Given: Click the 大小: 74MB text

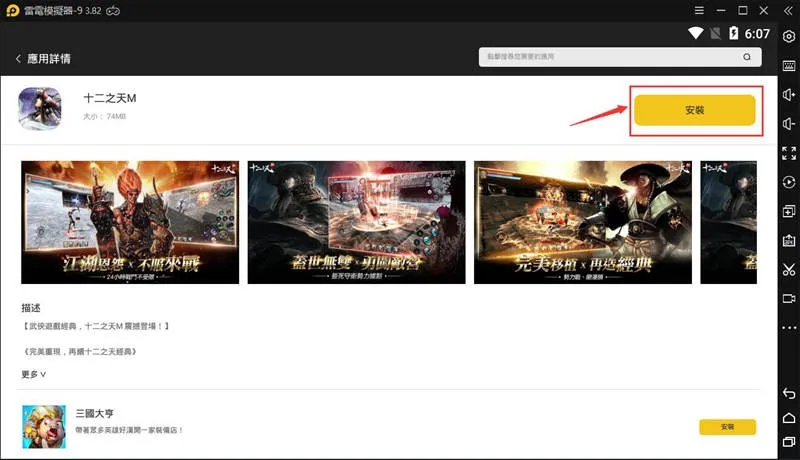Looking at the screenshot, I should point(105,117).
